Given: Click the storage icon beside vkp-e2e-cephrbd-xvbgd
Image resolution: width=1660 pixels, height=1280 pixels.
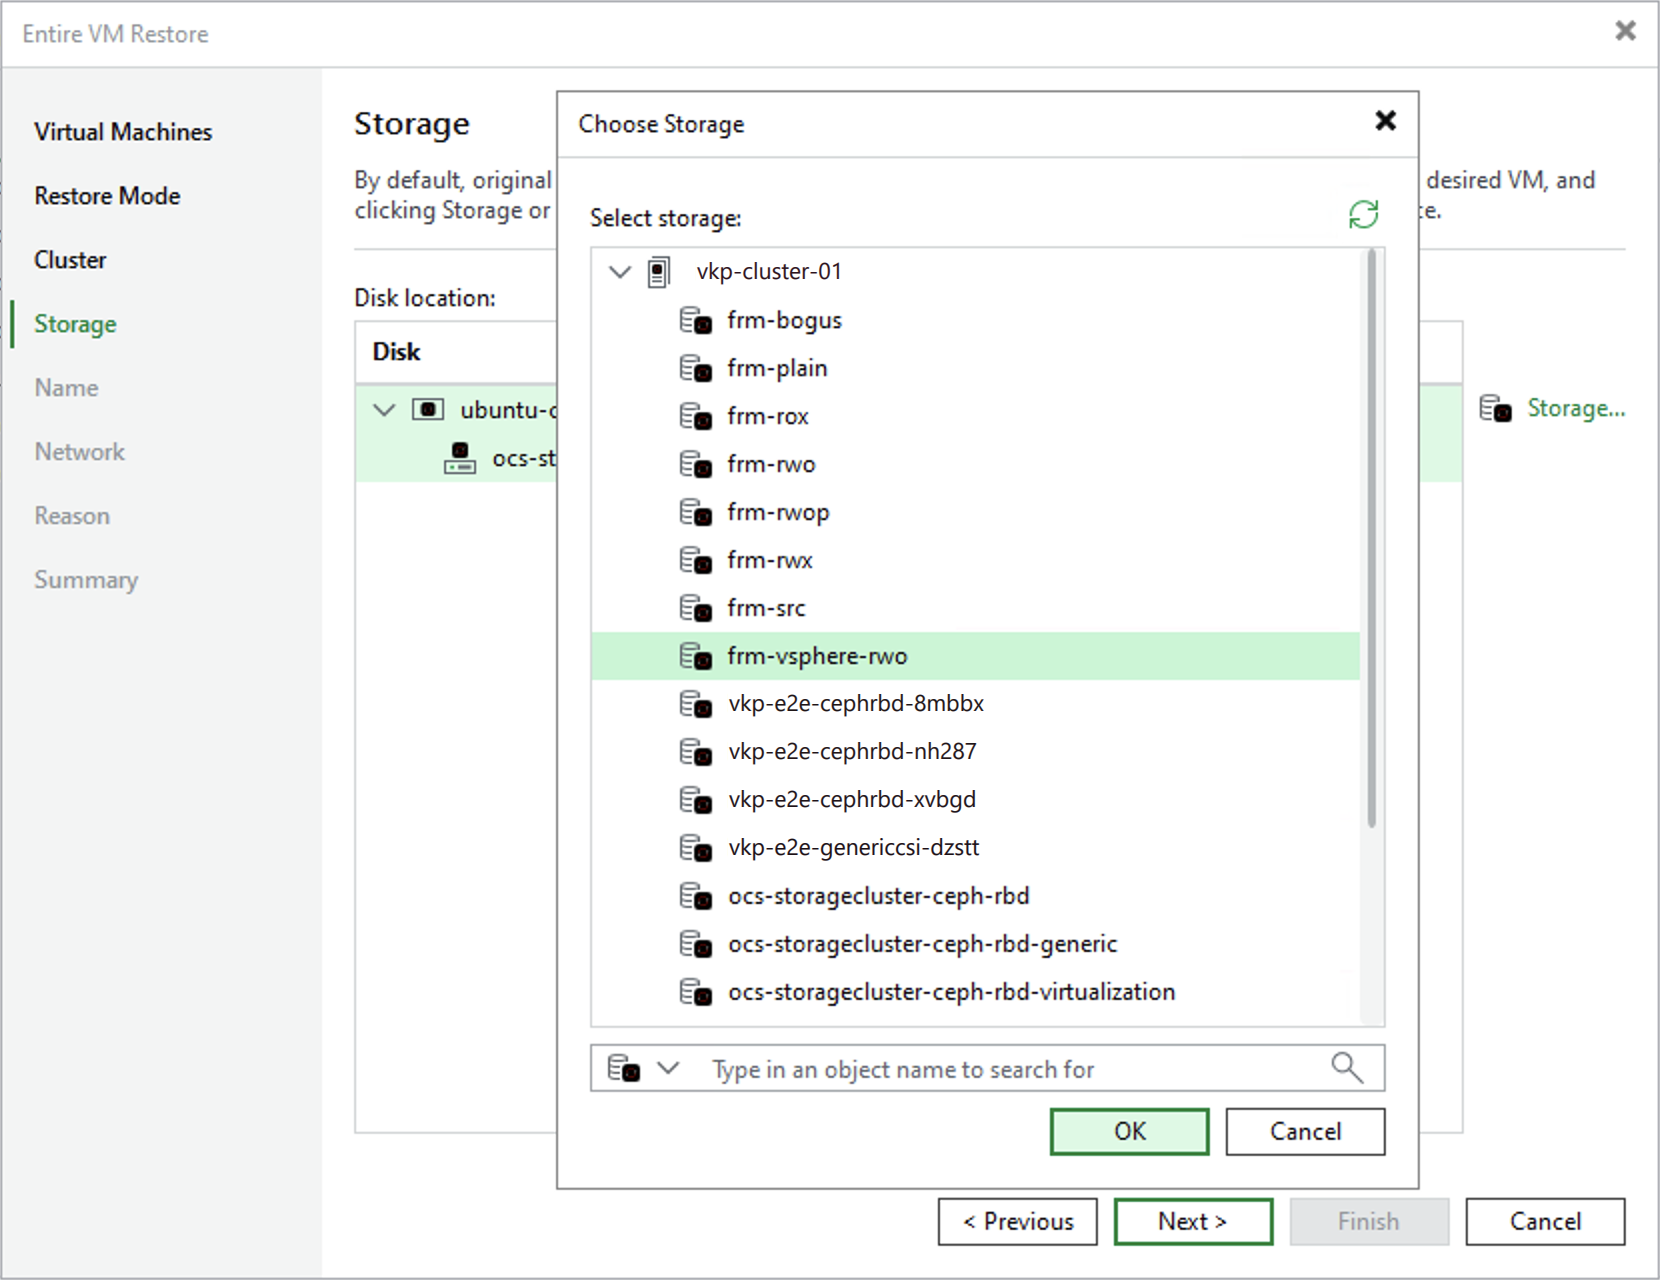Looking at the screenshot, I should [x=695, y=801].
